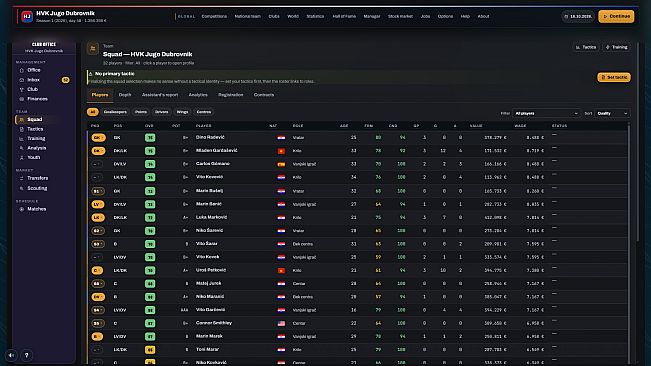651x366 pixels.
Task: Open the Office sidebar icon
Action: pos(22,70)
